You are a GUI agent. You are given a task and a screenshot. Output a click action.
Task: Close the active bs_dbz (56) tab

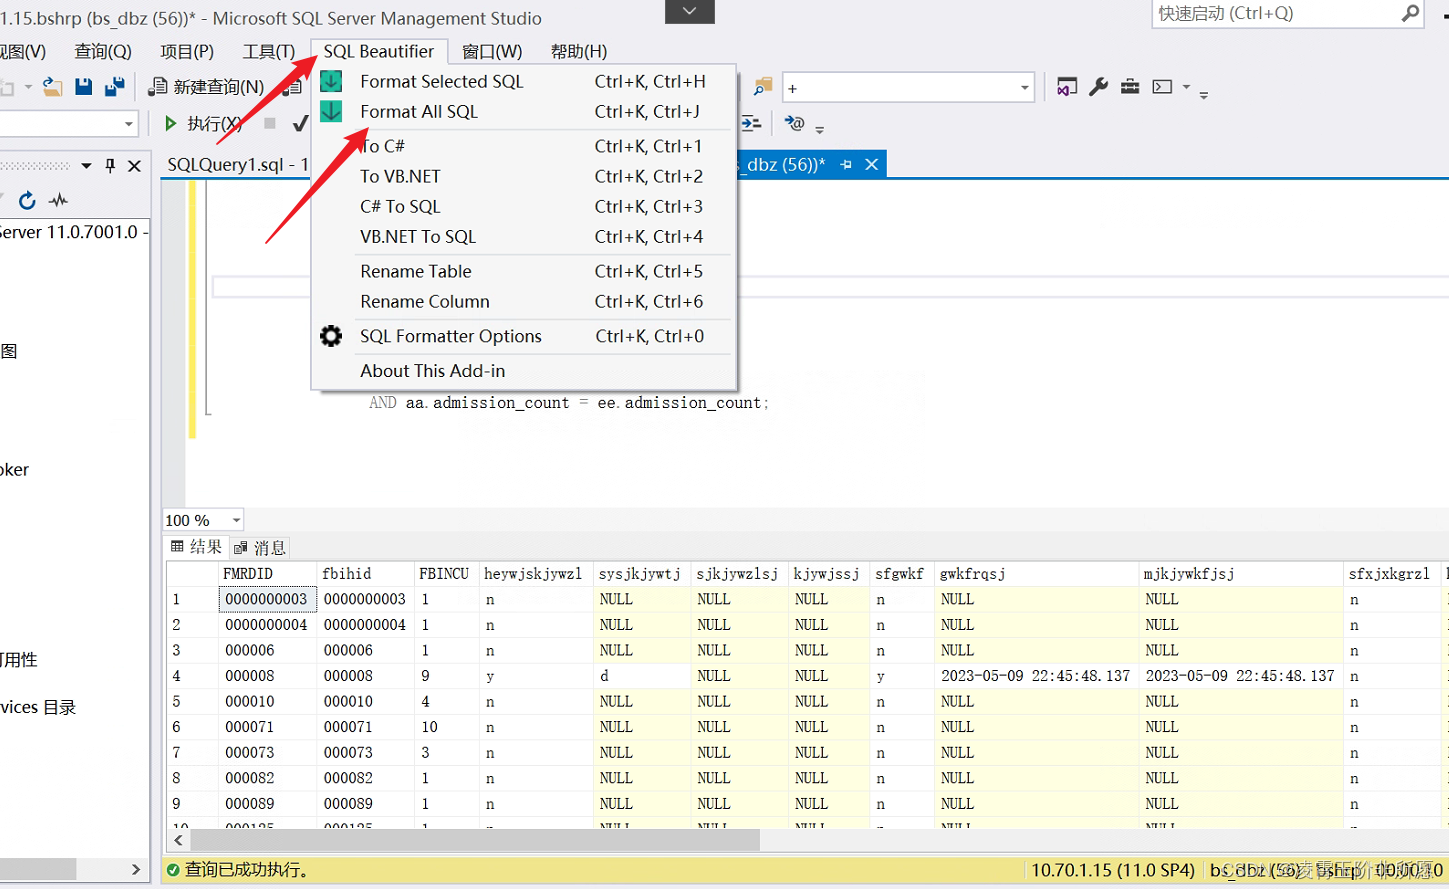pyautogui.click(x=871, y=164)
